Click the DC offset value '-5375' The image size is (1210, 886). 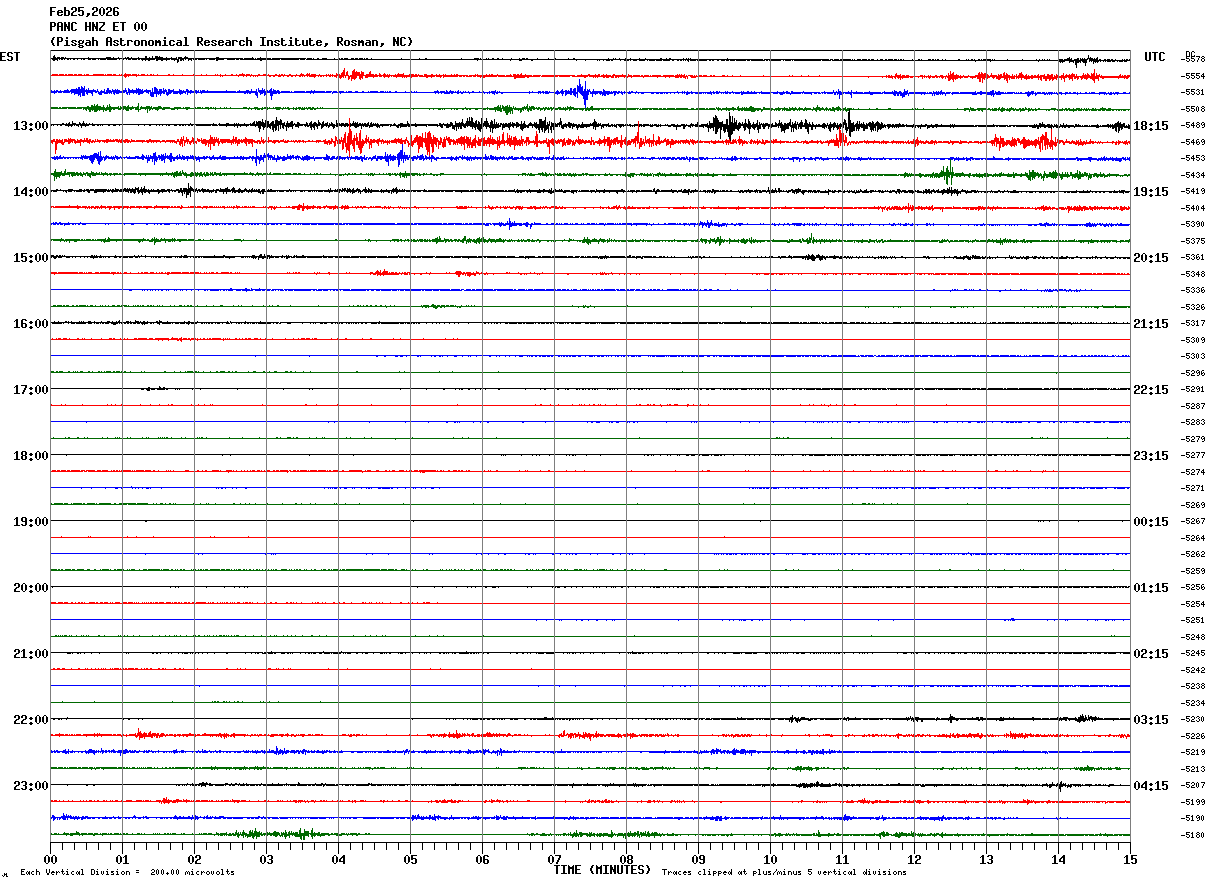click(x=1193, y=241)
